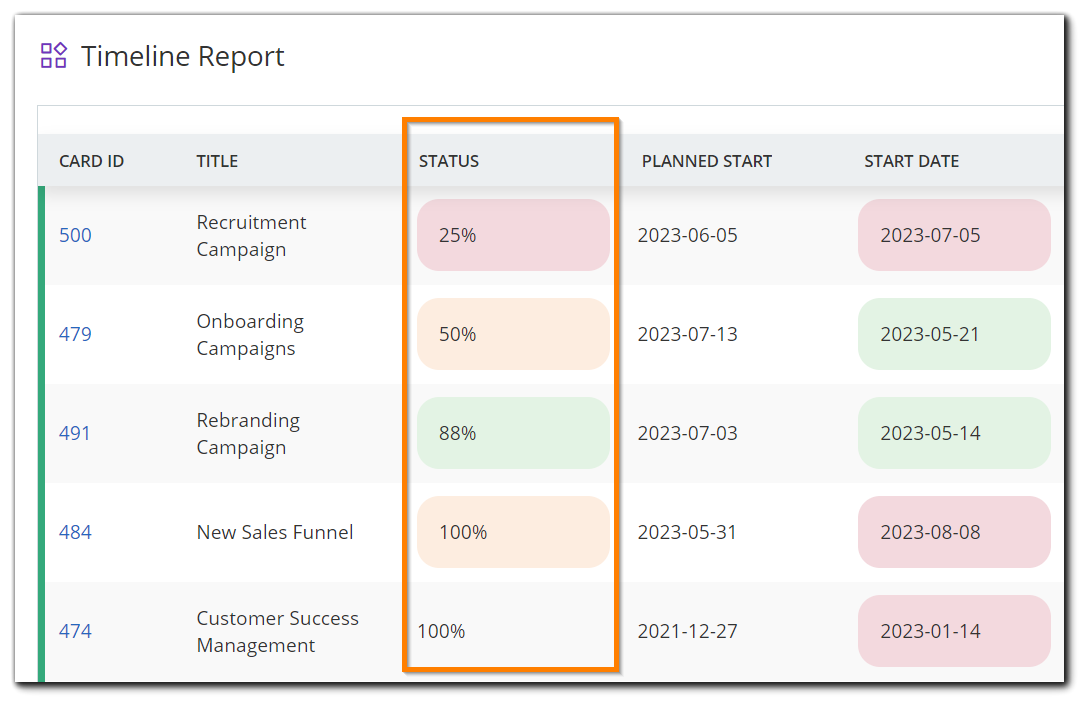Click the Timeline Report heading text
The width and height of the screenshot is (1091, 709).
[x=183, y=56]
